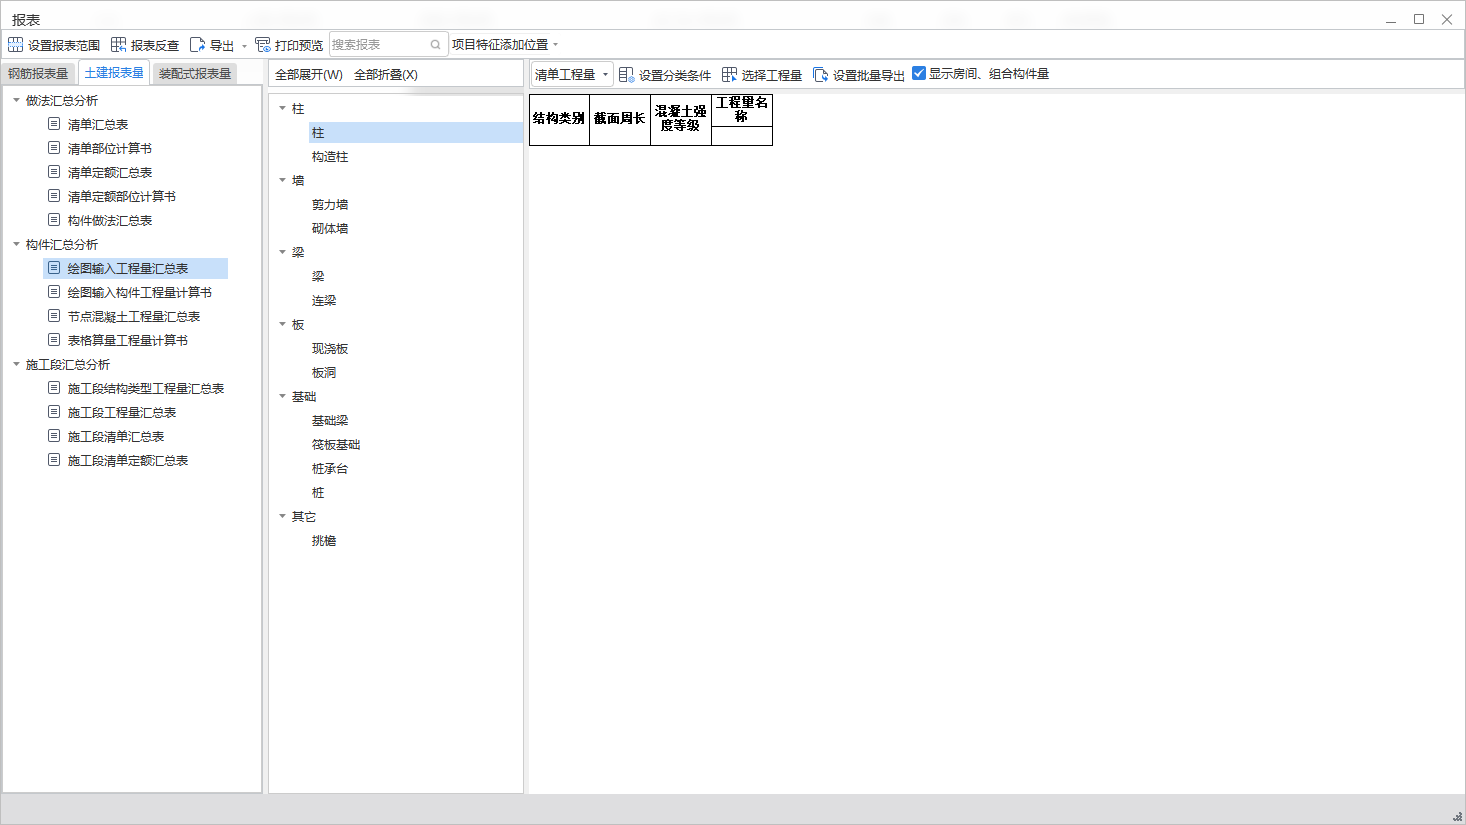Click the document icon beside 节点混凝土工程量汇总表
Viewport: 1466px width, 825px height.
pos(54,316)
